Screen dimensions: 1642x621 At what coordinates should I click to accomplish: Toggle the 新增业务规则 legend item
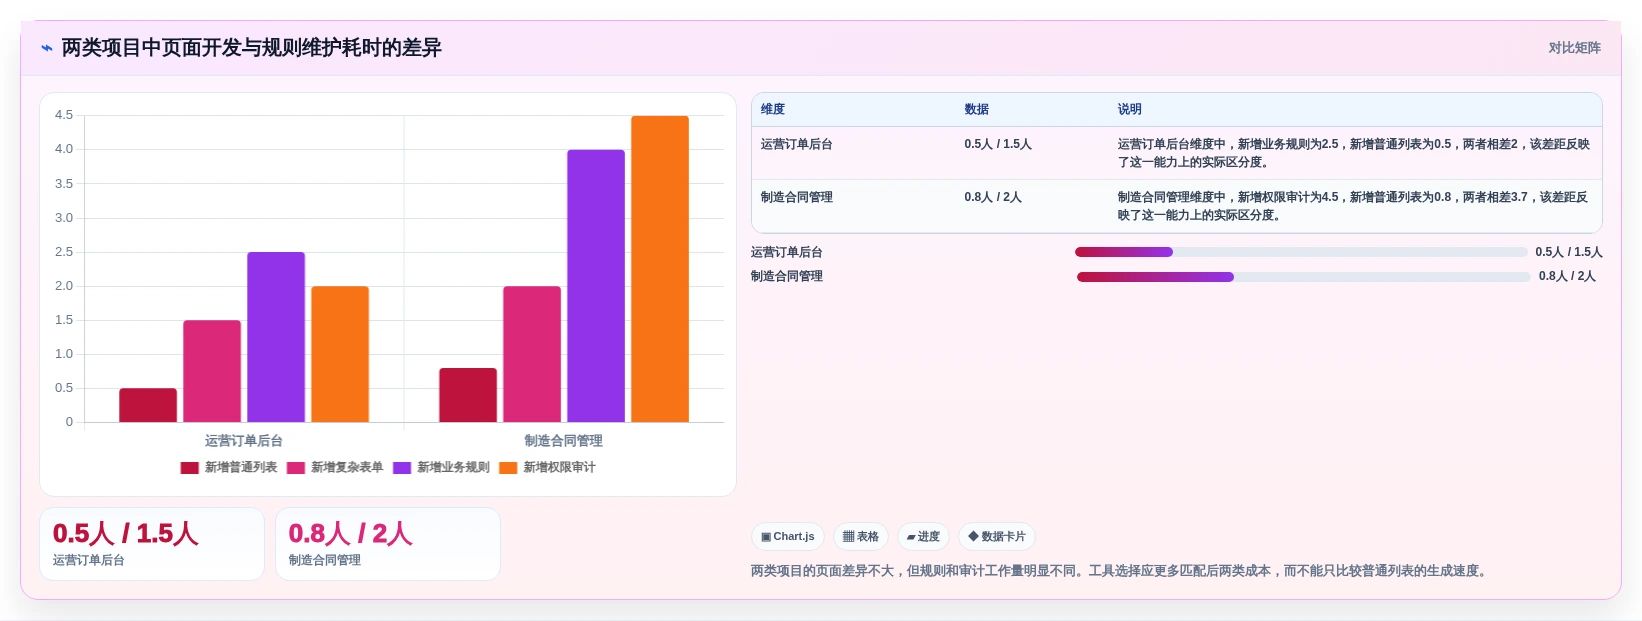pos(441,467)
